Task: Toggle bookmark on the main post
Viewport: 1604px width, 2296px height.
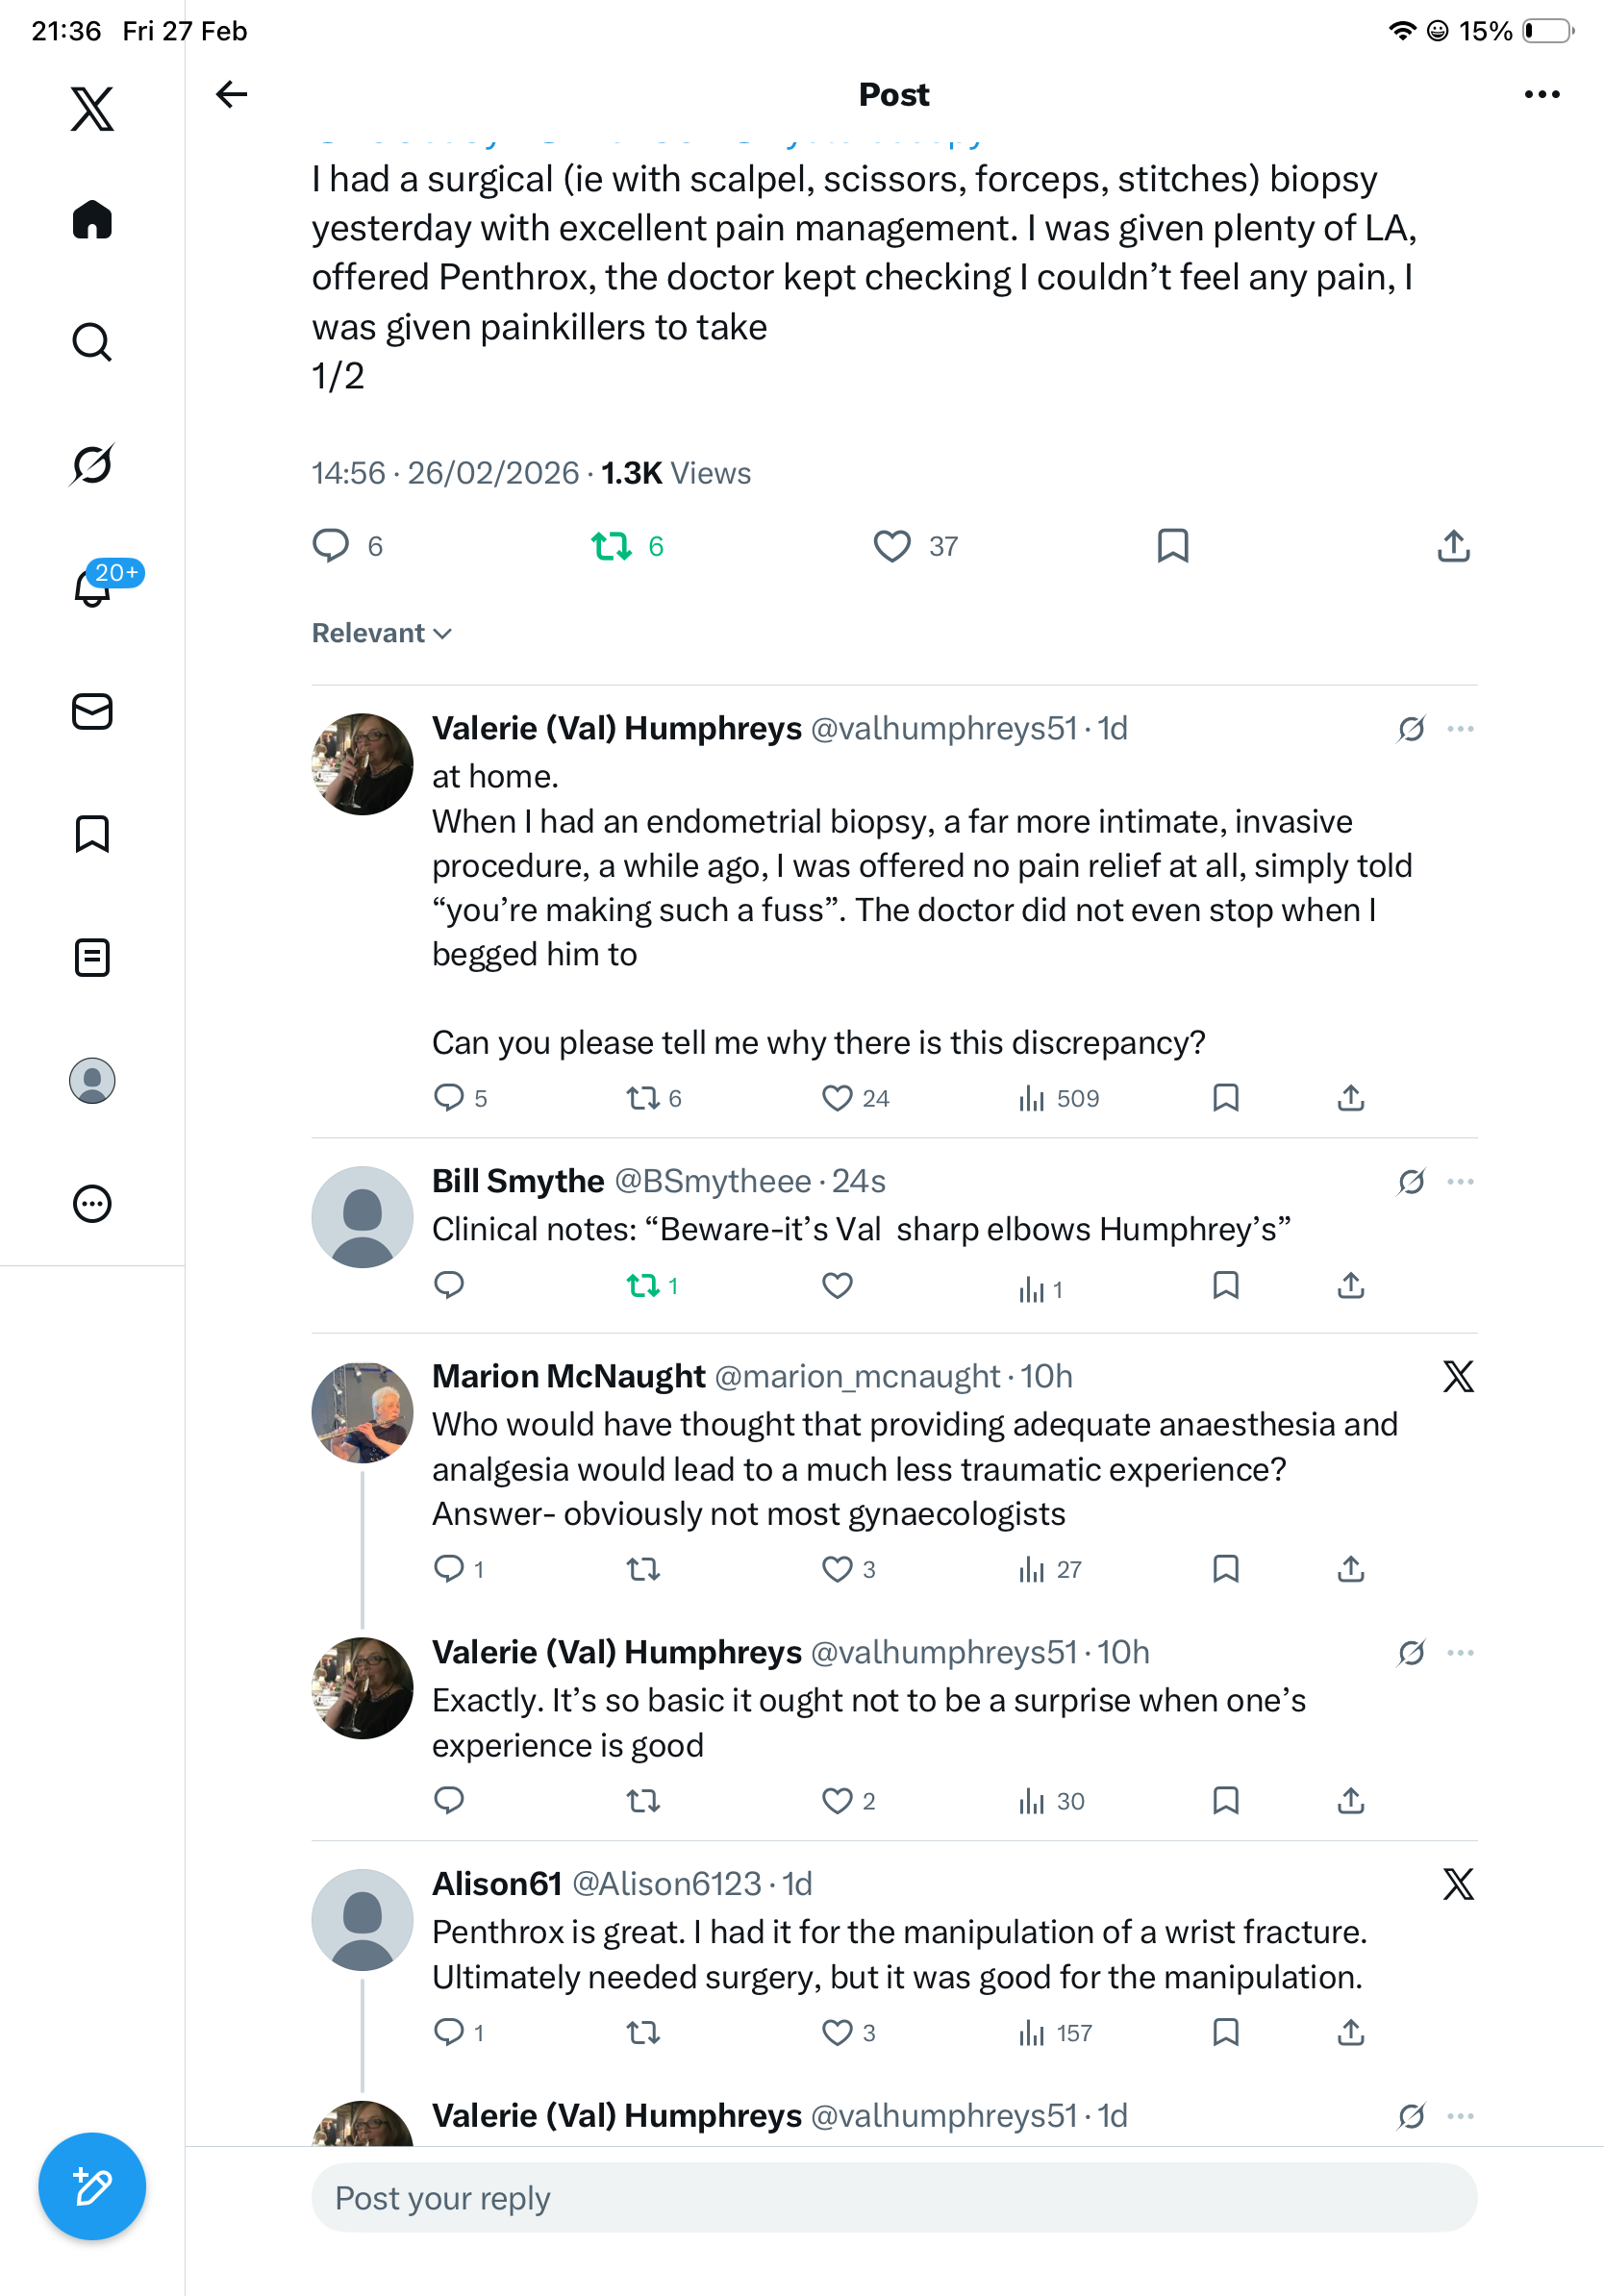Action: tap(1172, 546)
